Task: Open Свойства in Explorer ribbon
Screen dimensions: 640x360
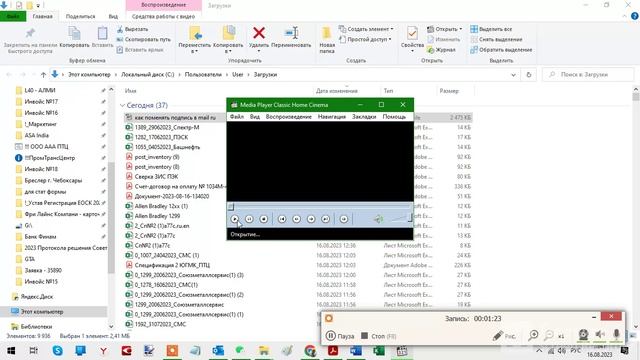Action: [x=412, y=39]
